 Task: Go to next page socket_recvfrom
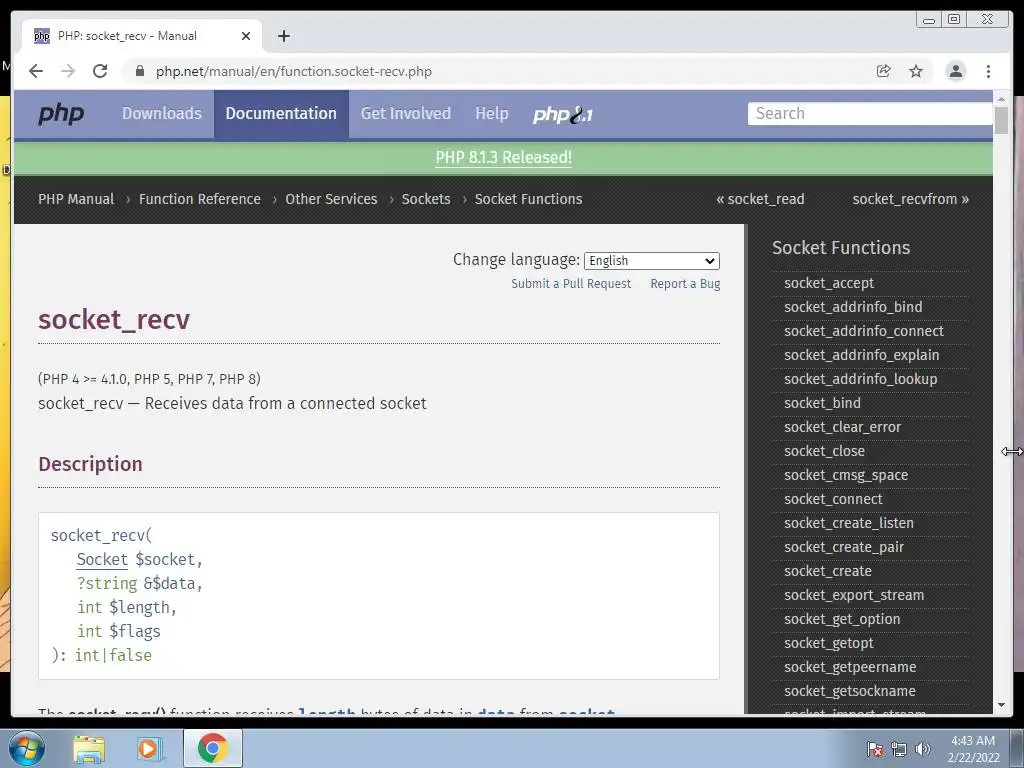pos(910,199)
